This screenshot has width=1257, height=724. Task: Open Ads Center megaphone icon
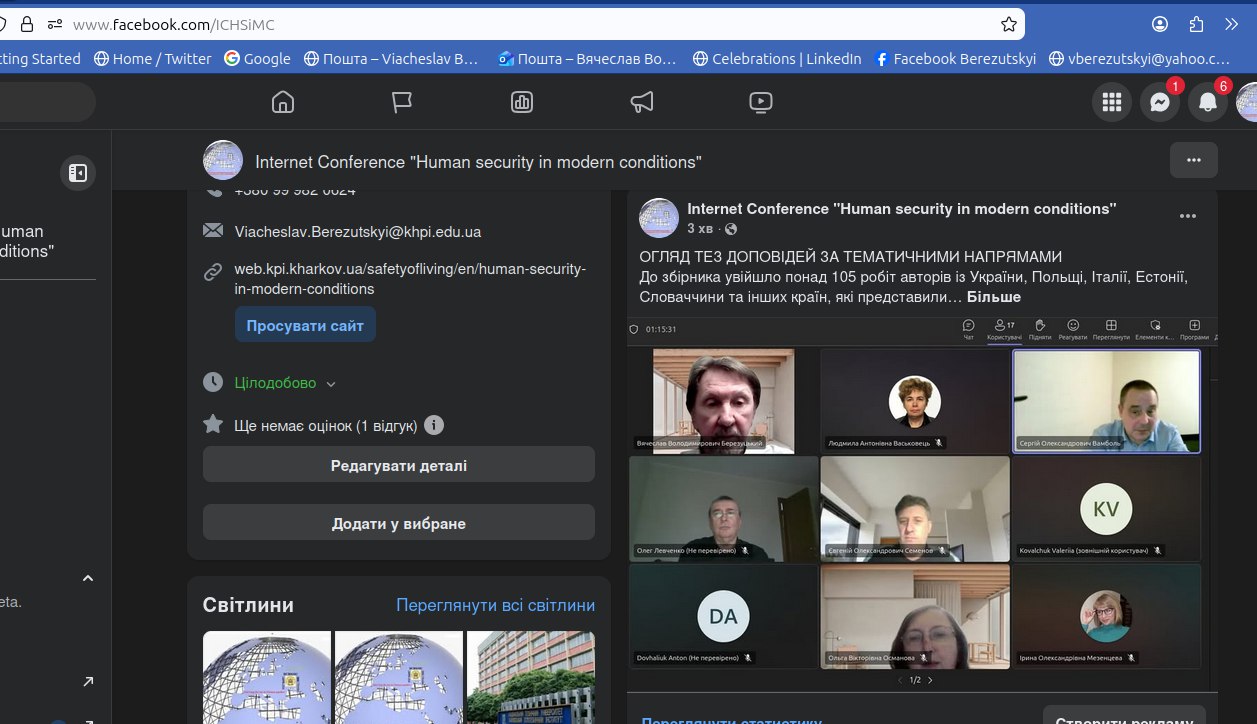641,102
